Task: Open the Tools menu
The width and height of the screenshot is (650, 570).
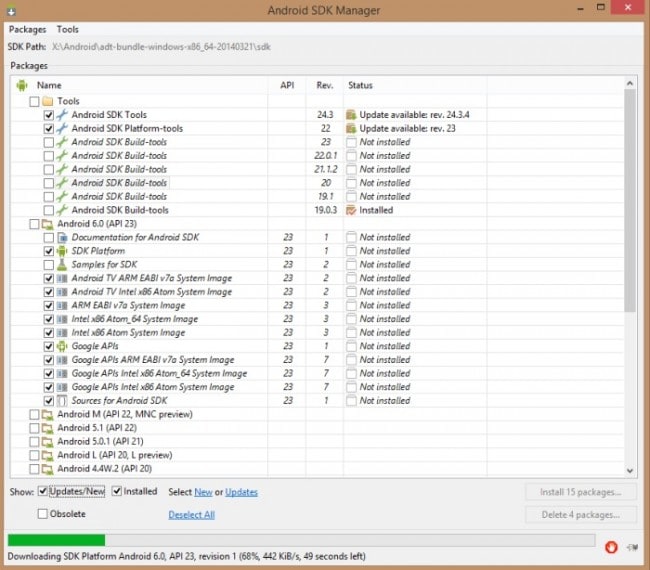Action: (x=68, y=29)
